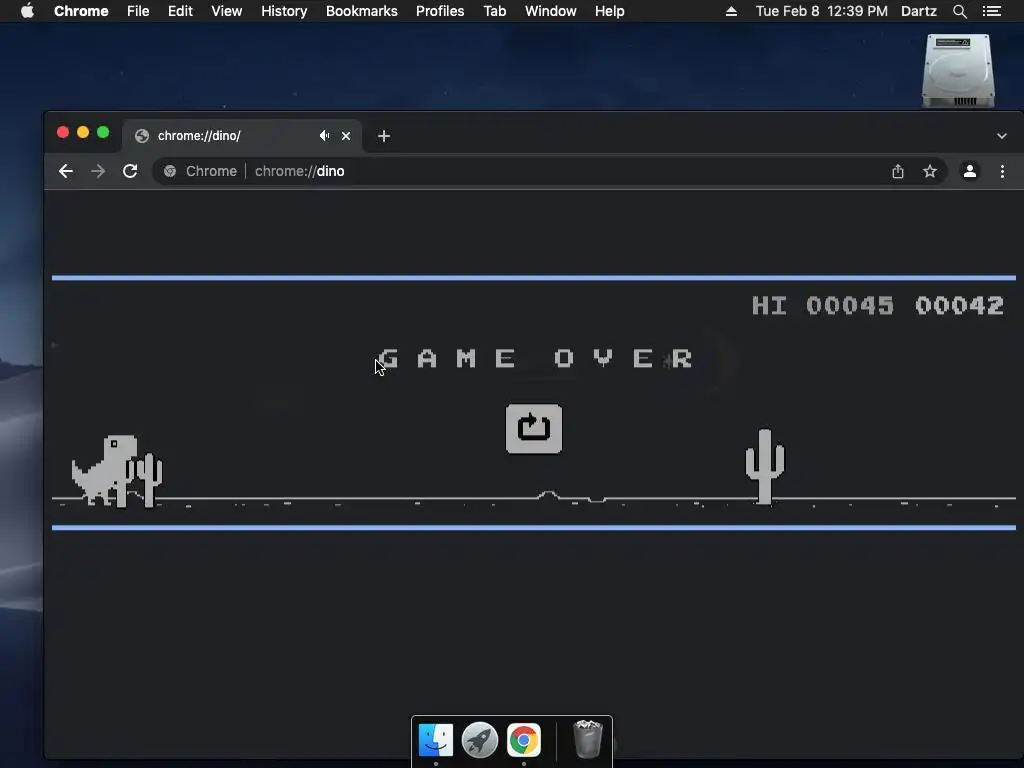Viewport: 1024px width, 768px height.
Task: Open the Apple menu
Action: (x=27, y=11)
